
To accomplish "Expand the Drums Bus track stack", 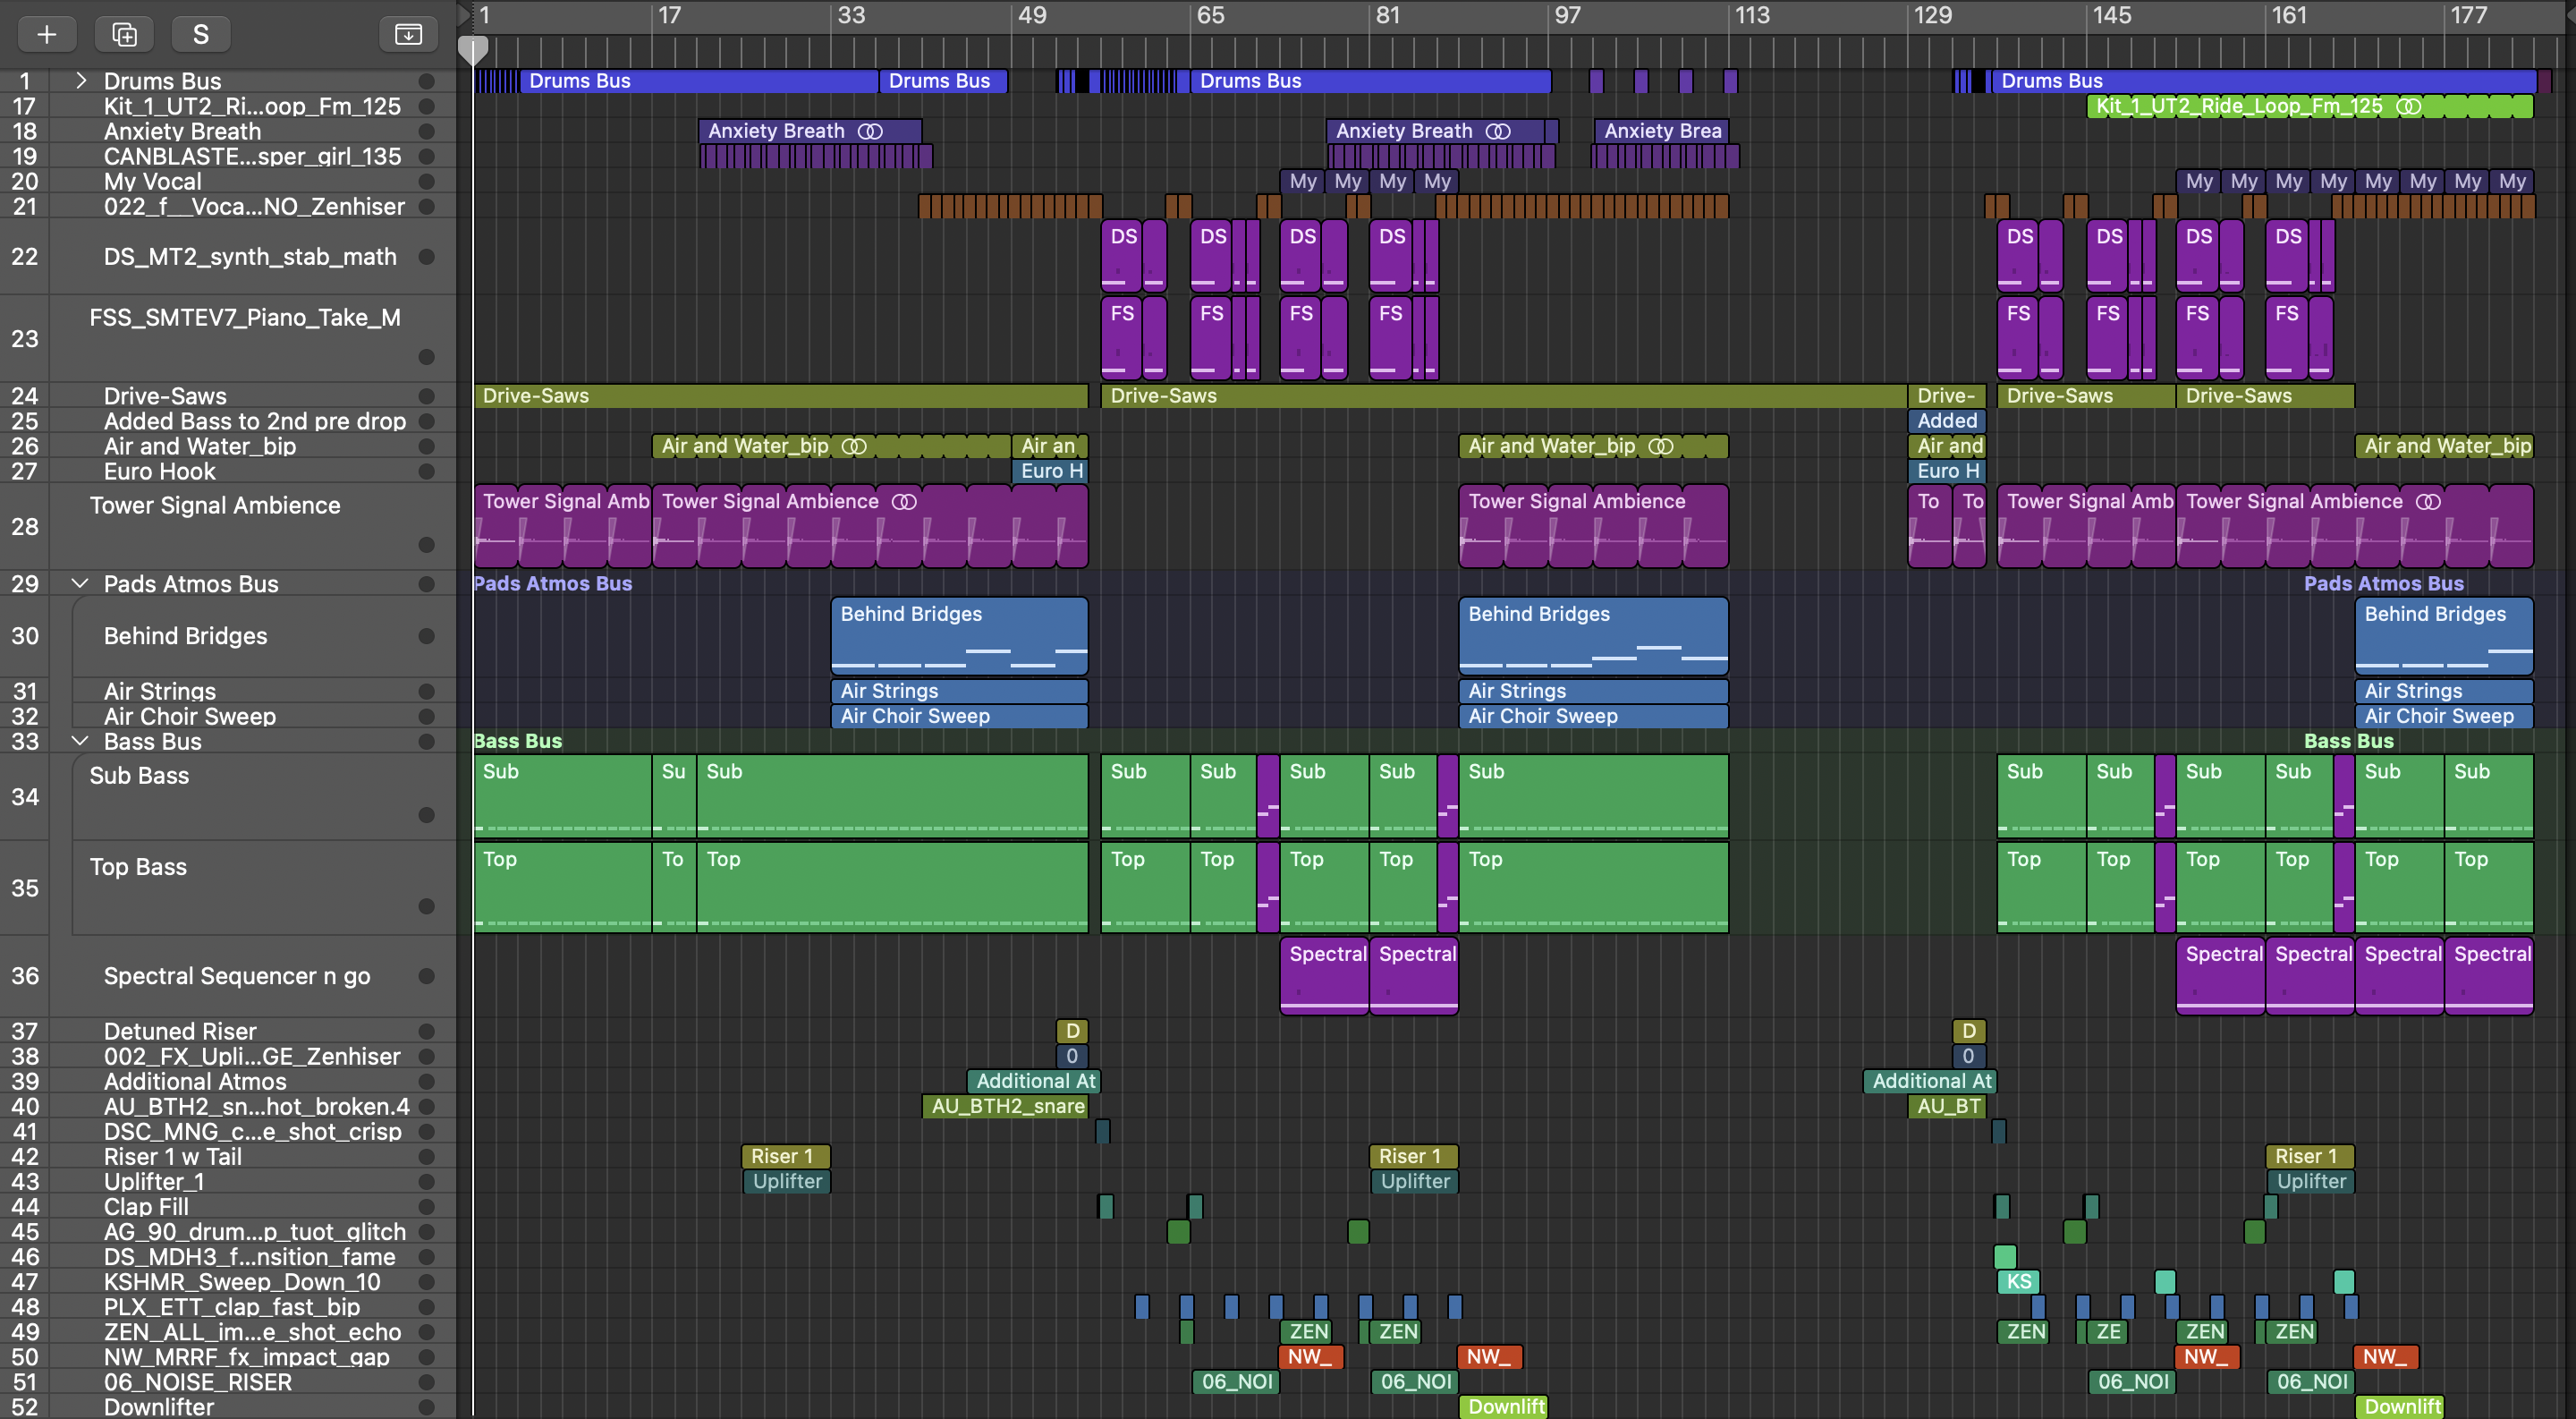I will [x=81, y=81].
